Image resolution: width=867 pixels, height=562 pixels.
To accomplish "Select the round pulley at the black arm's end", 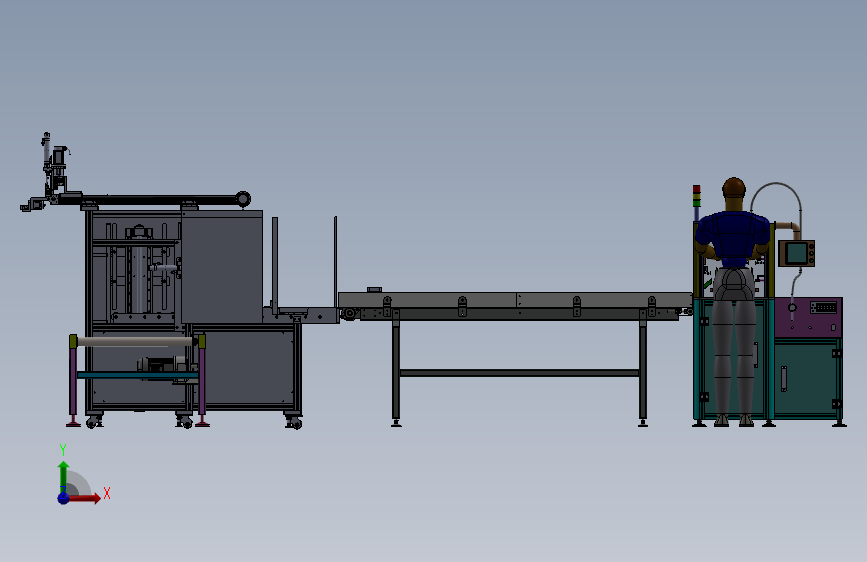I will point(243,199).
